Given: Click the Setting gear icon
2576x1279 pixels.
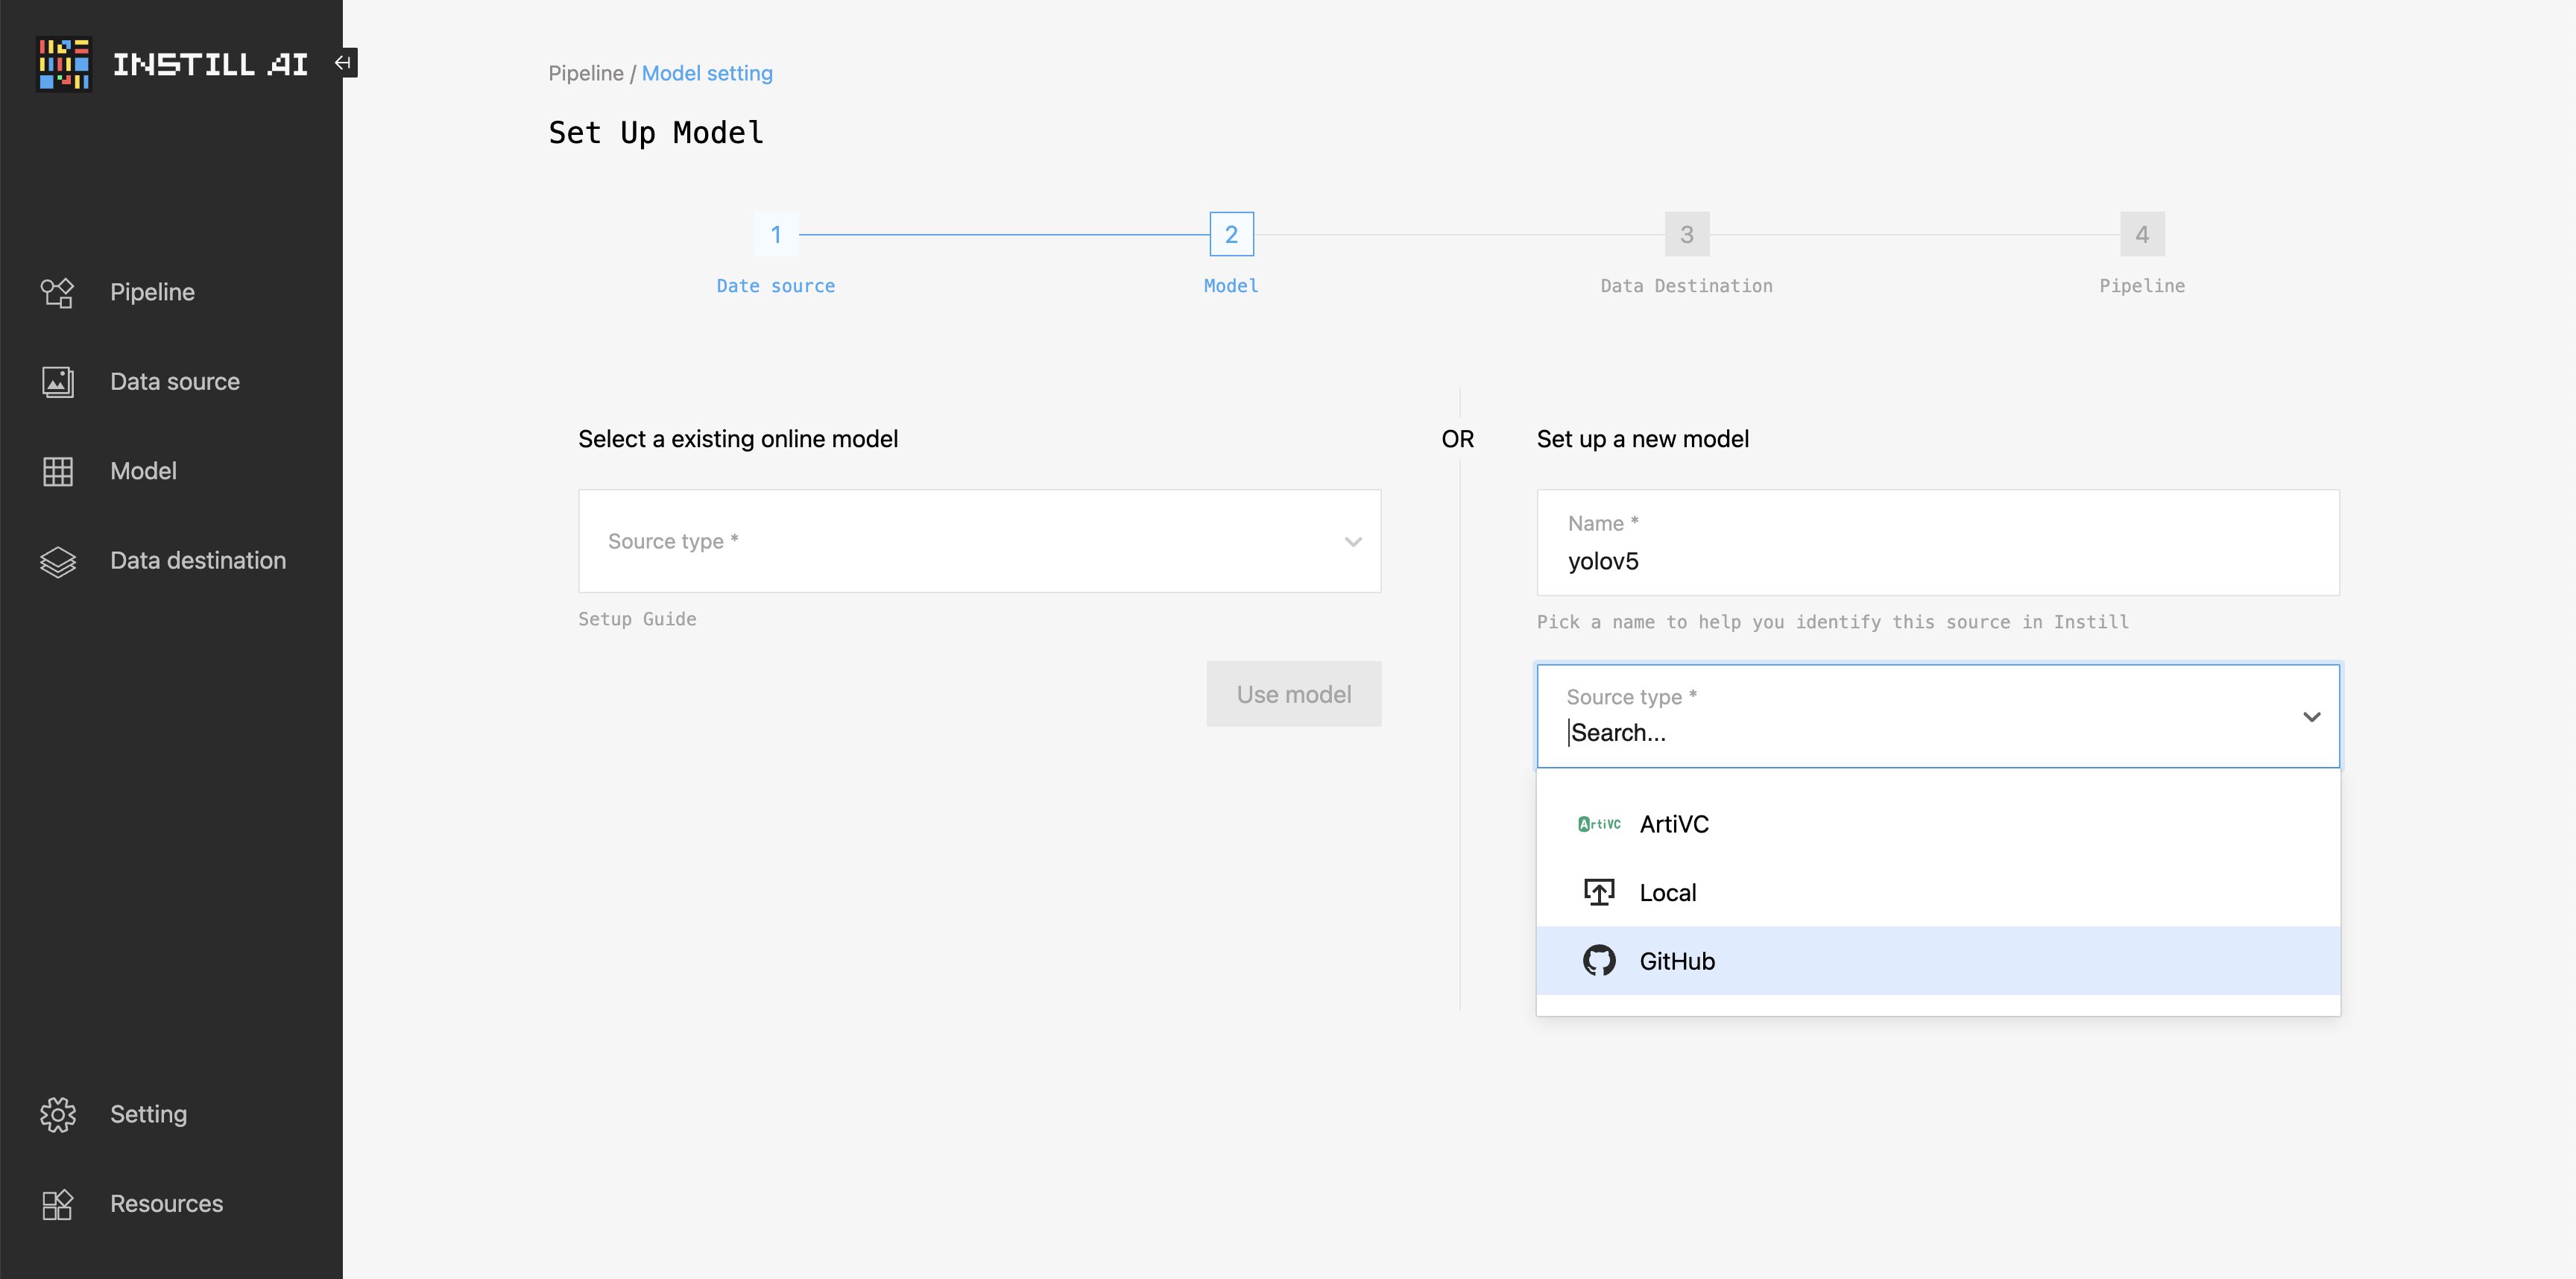Looking at the screenshot, I should click(x=57, y=1114).
